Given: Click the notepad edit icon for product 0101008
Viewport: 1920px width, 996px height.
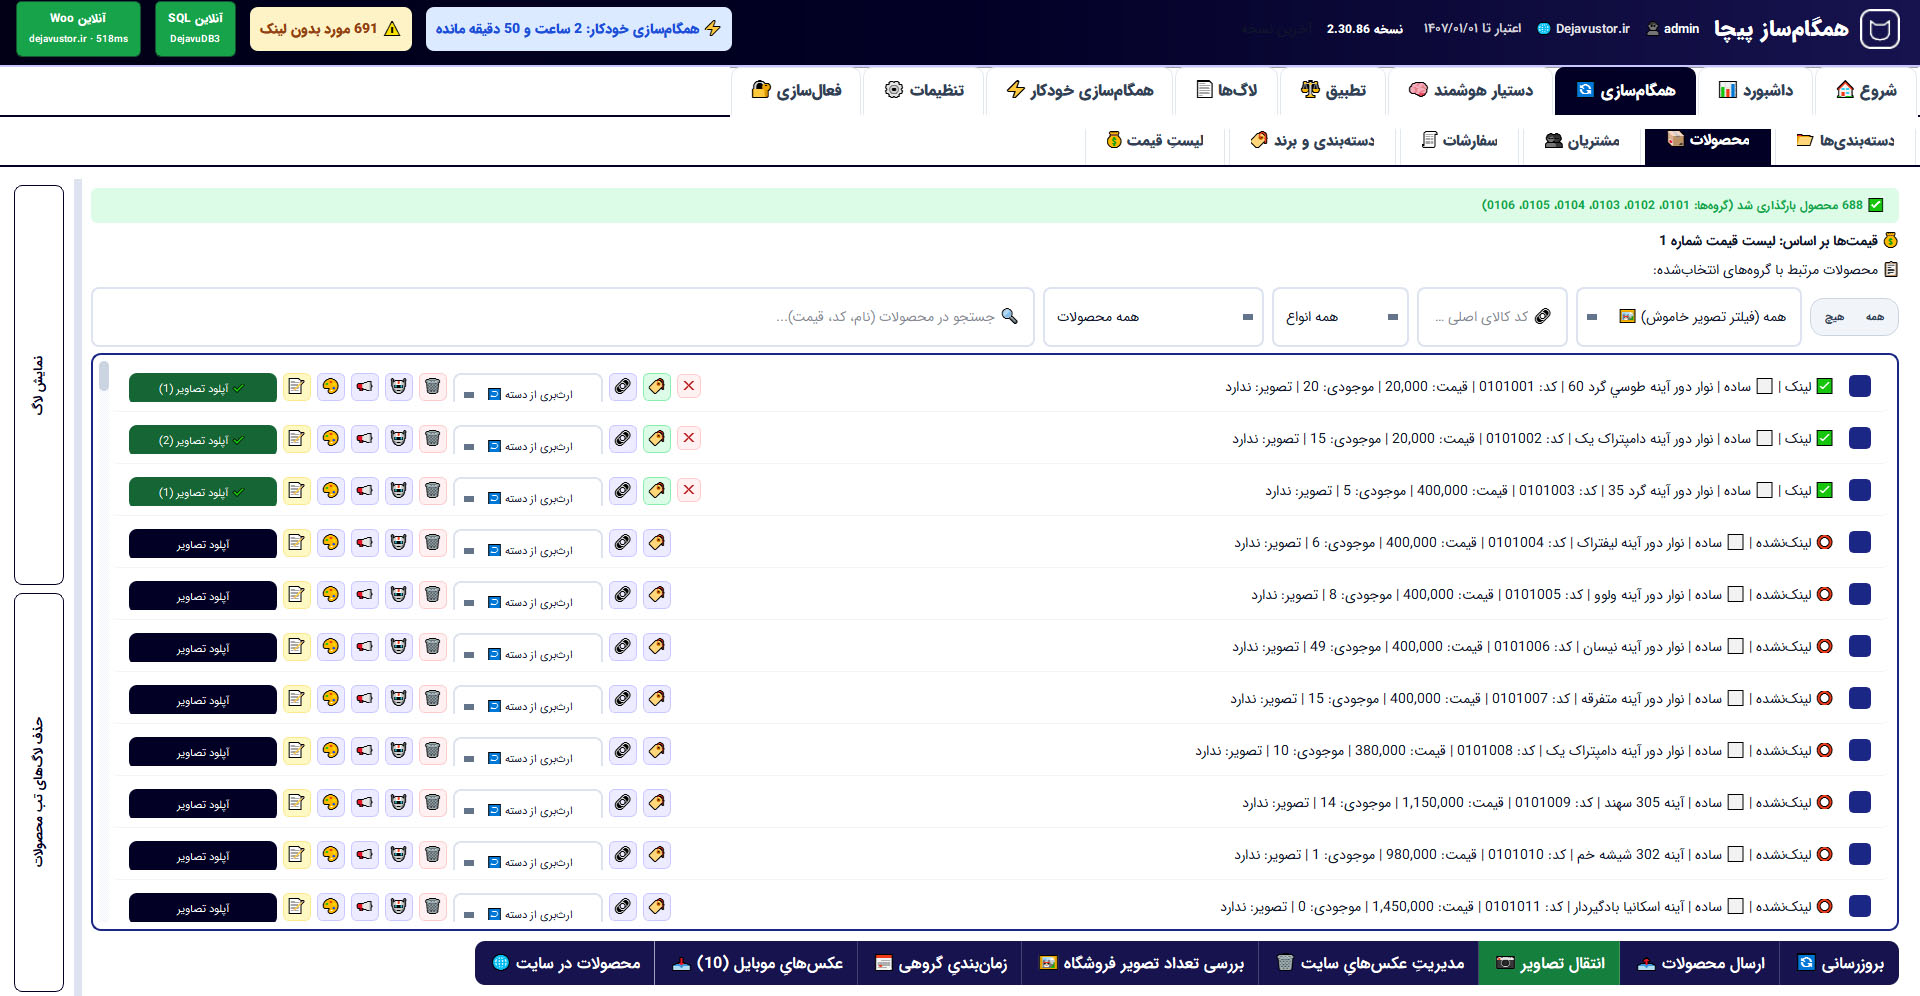Looking at the screenshot, I should pyautogui.click(x=296, y=750).
